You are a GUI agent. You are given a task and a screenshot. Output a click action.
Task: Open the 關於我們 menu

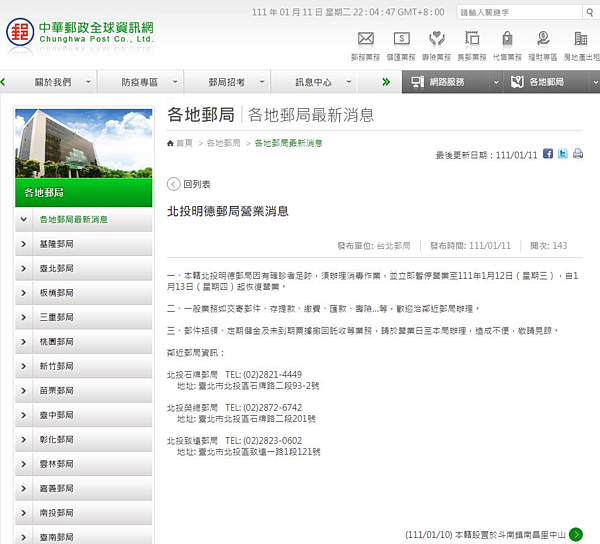tap(53, 82)
